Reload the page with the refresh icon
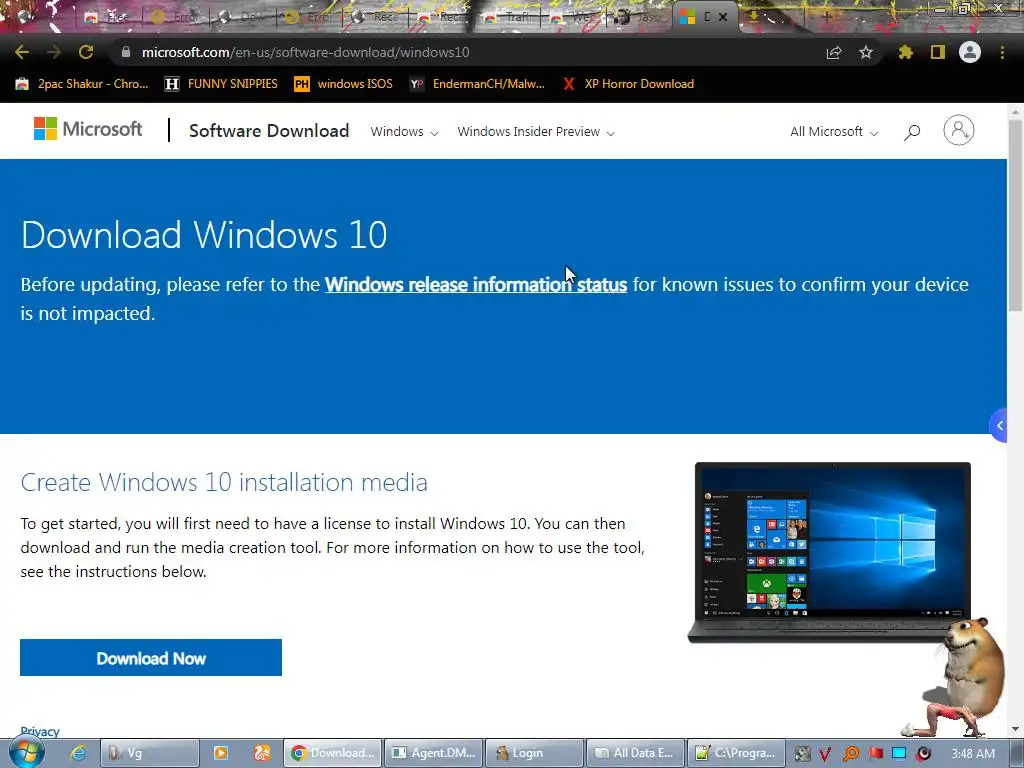Screen dimensions: 1024x768 pos(86,52)
